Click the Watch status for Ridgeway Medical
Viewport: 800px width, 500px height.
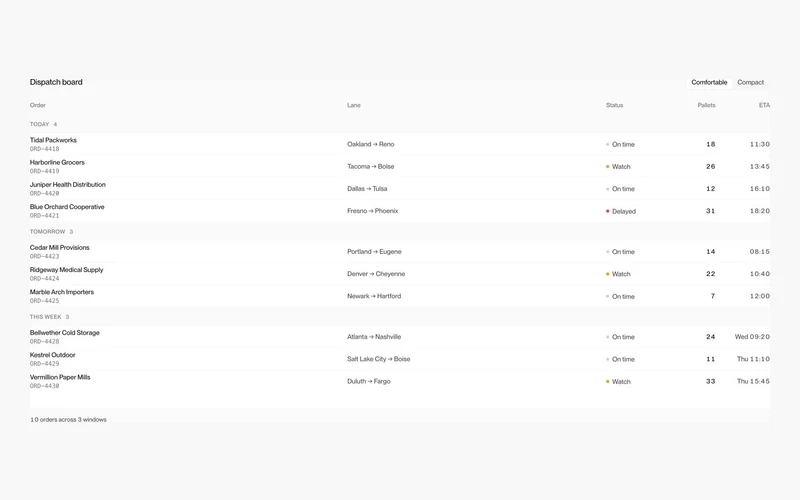tap(618, 274)
